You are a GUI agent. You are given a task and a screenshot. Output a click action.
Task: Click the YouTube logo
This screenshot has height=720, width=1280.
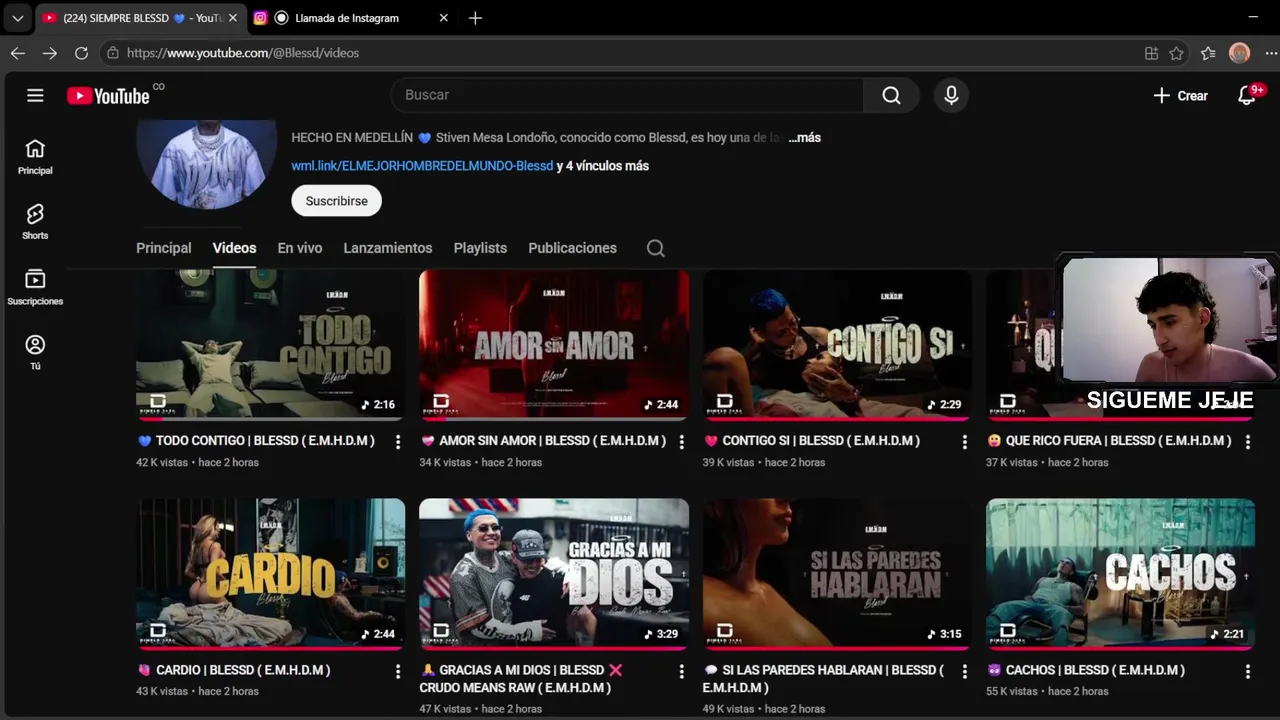tap(108, 96)
